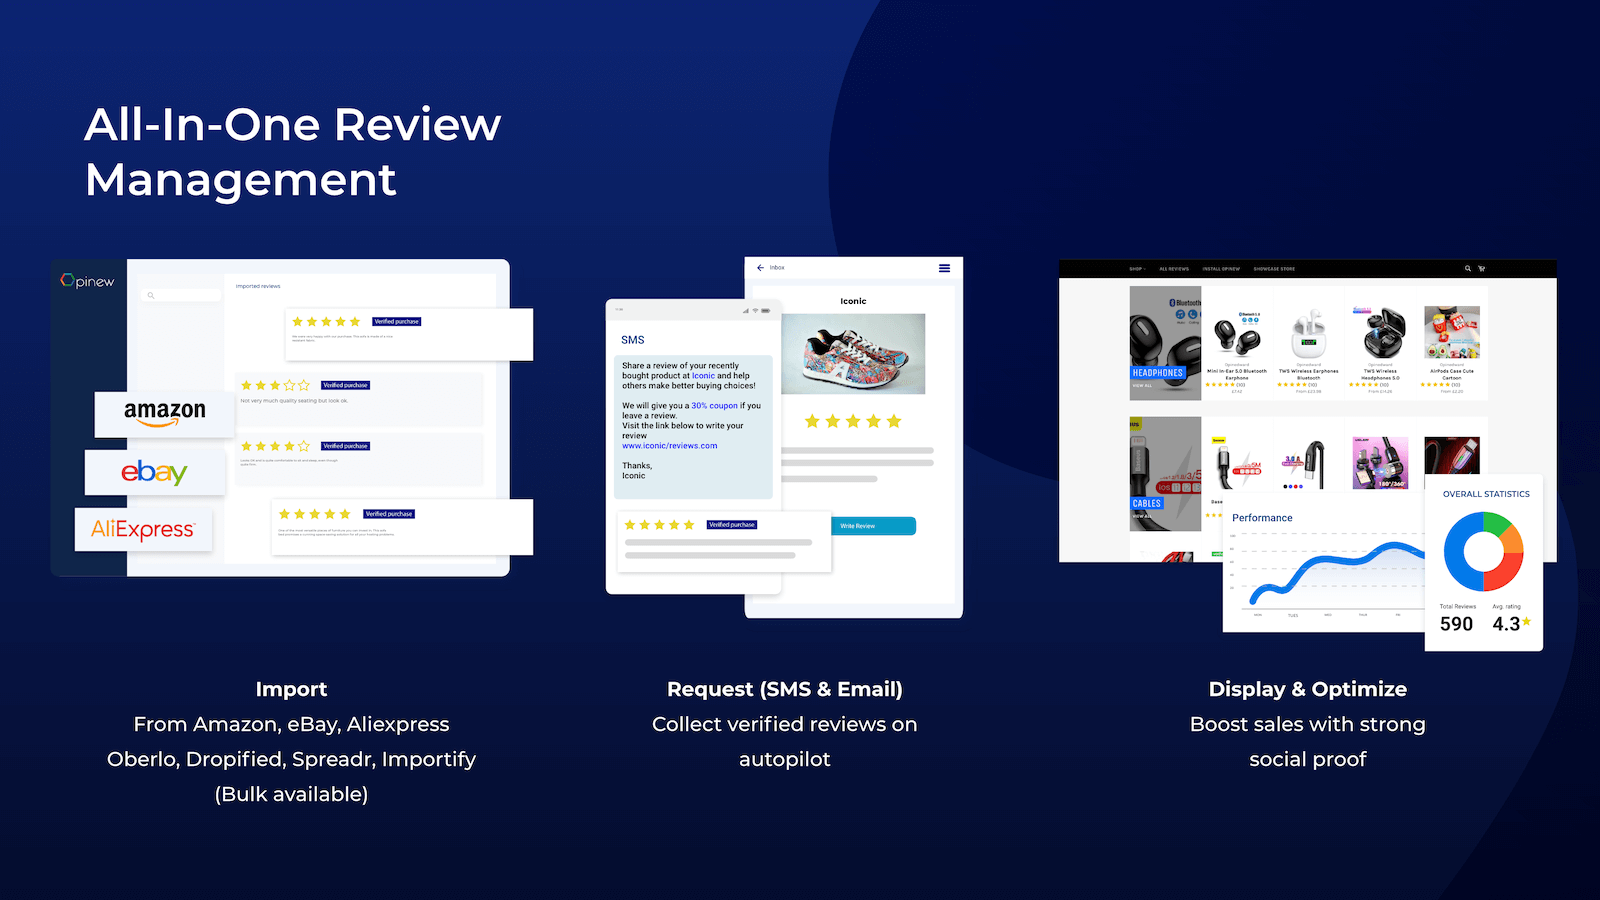
Task: Click the total reviews count 590
Action: point(1456,624)
